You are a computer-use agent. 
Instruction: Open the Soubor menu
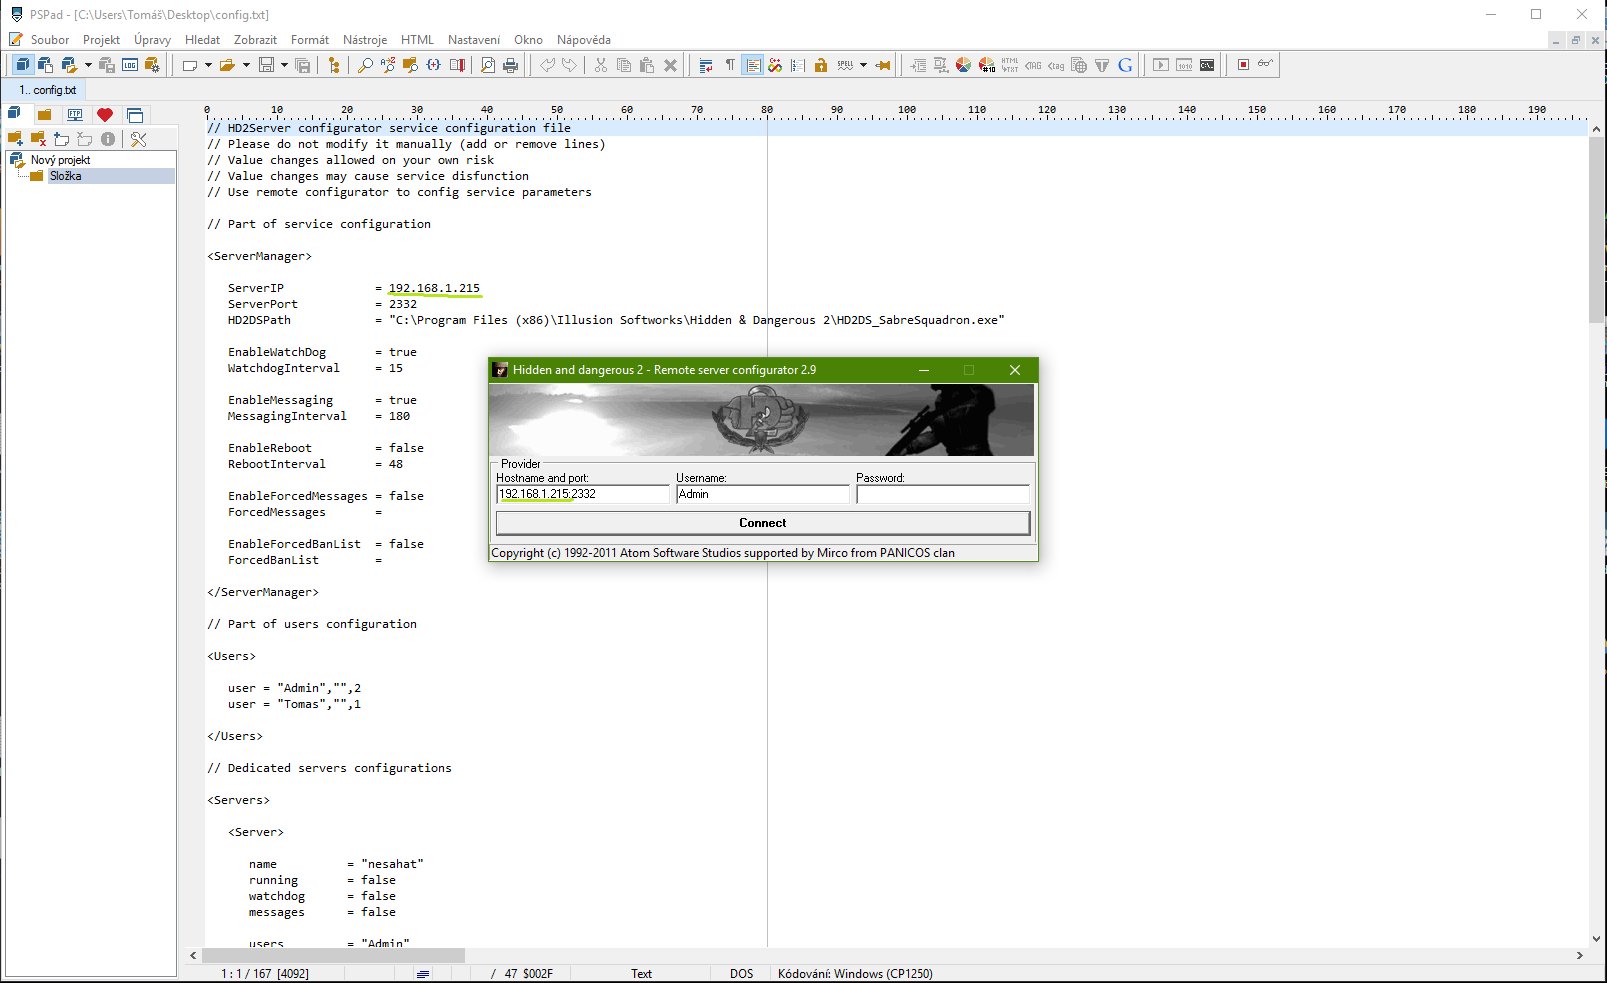pos(50,40)
